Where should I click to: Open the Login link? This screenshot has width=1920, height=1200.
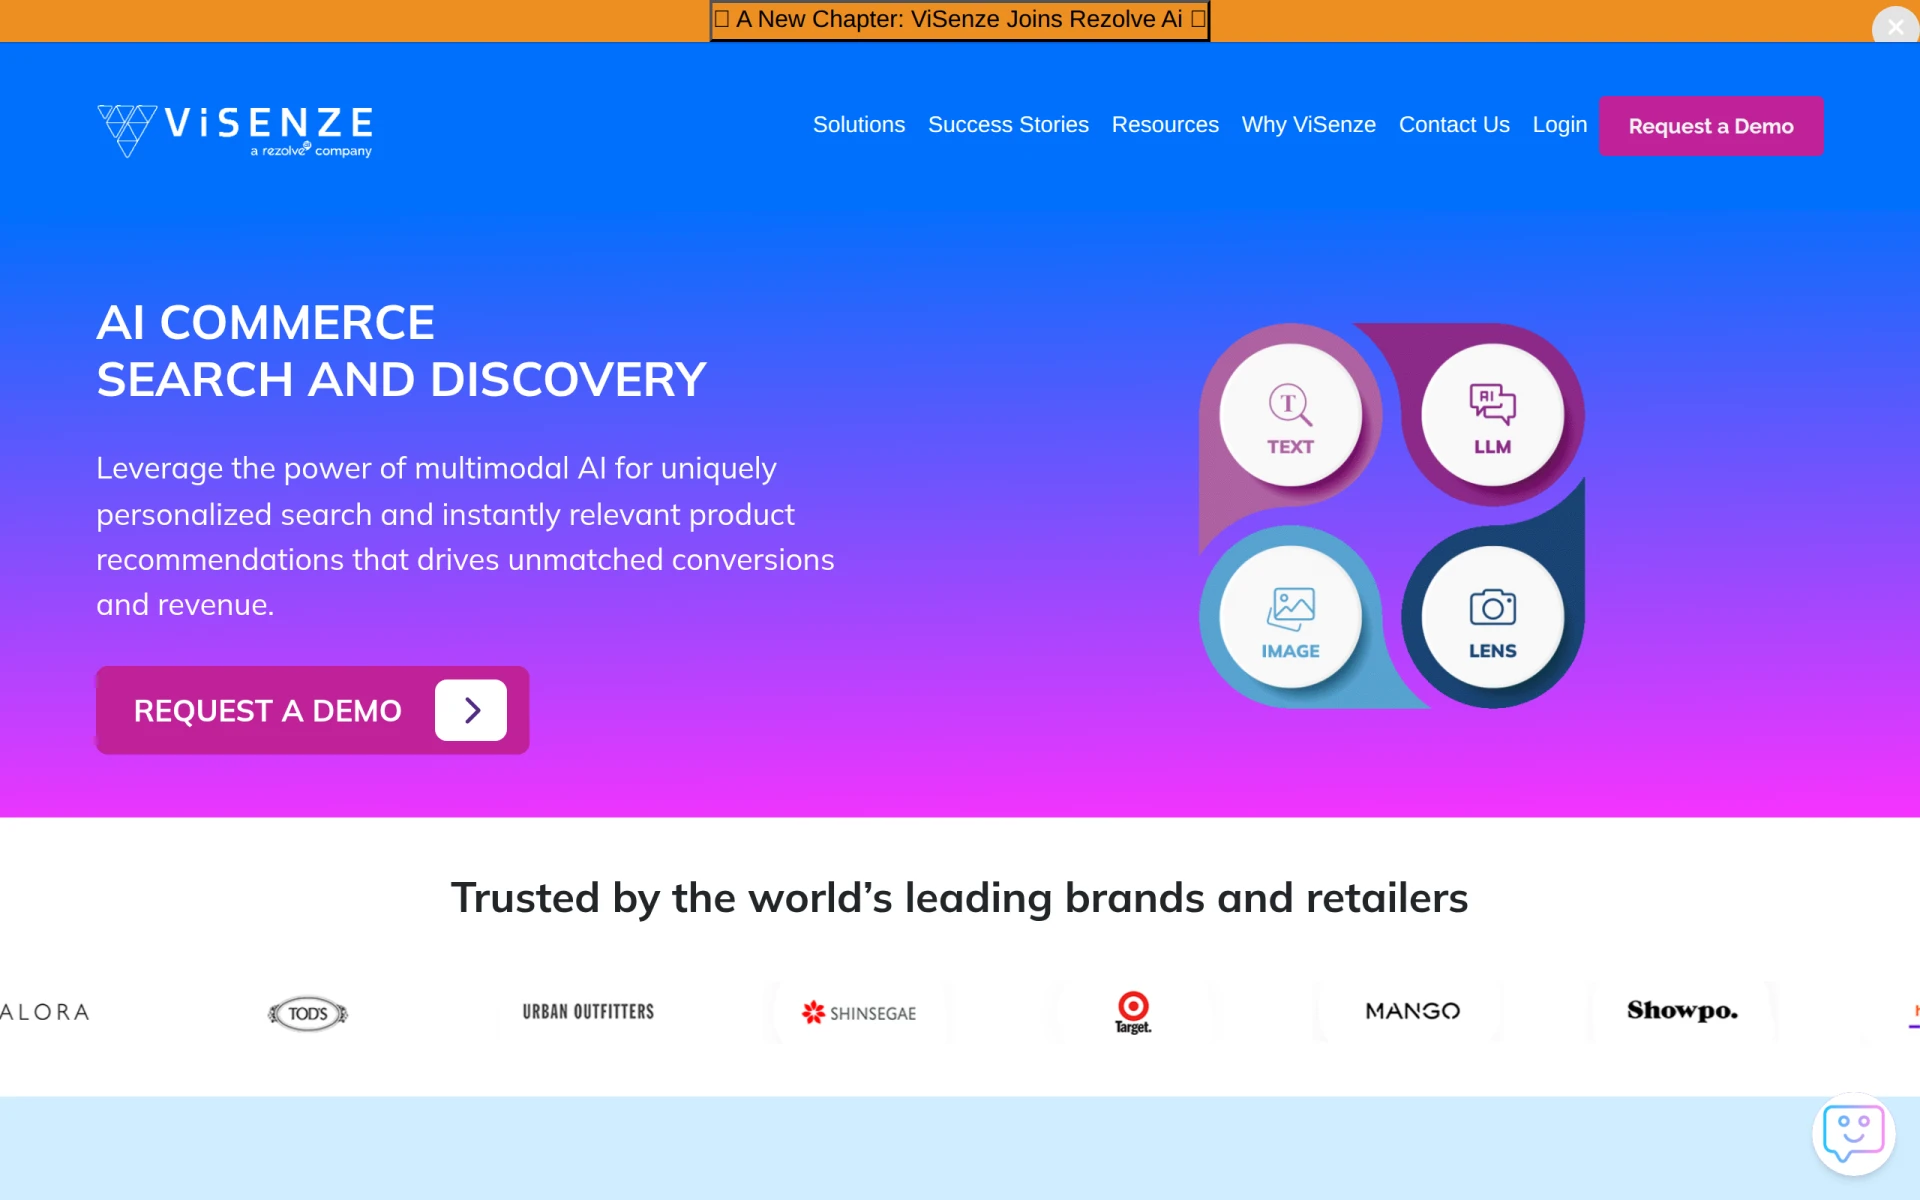pyautogui.click(x=1559, y=125)
